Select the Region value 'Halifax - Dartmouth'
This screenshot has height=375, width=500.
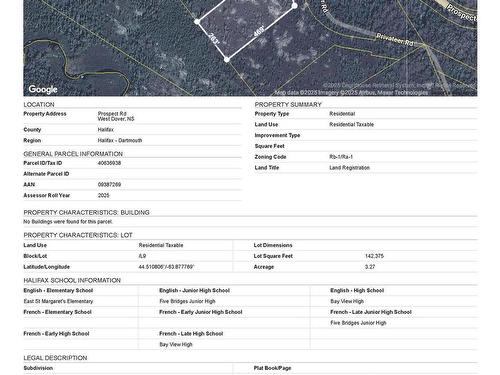pyautogui.click(x=120, y=140)
